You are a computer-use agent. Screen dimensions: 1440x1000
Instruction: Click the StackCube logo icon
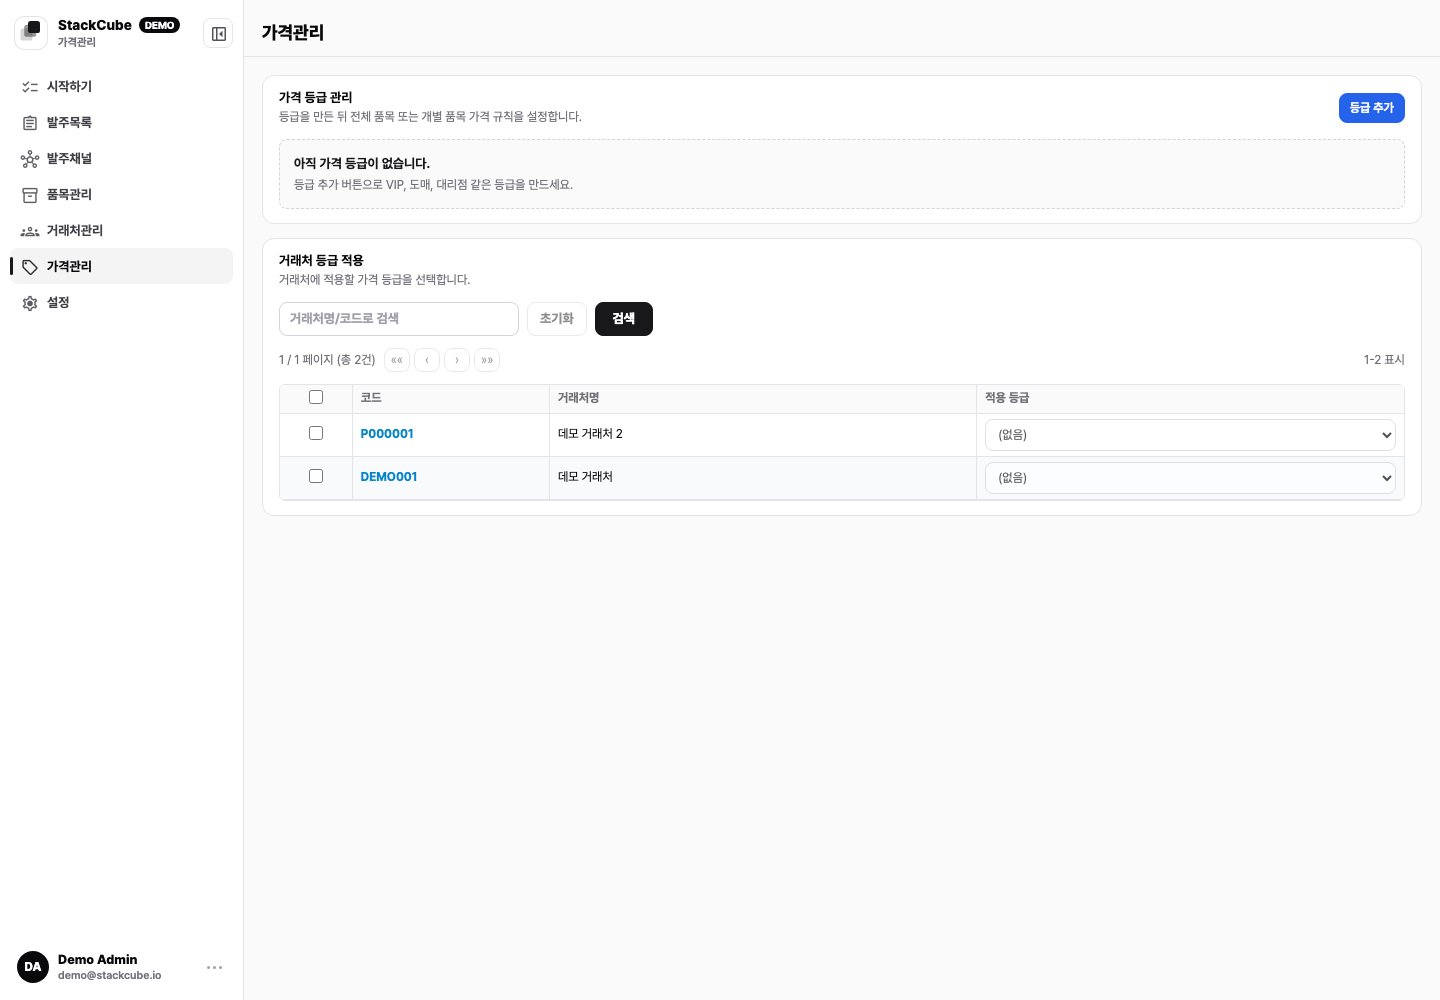(31, 33)
